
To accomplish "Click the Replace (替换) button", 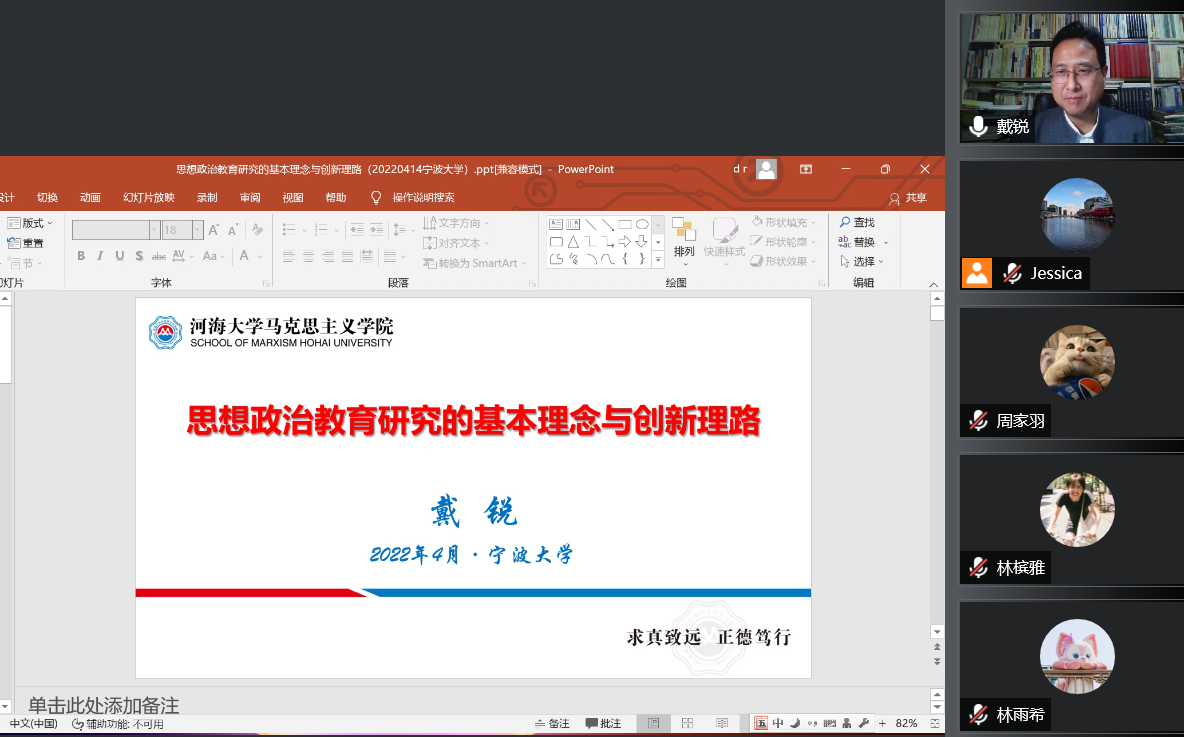I will tap(863, 242).
